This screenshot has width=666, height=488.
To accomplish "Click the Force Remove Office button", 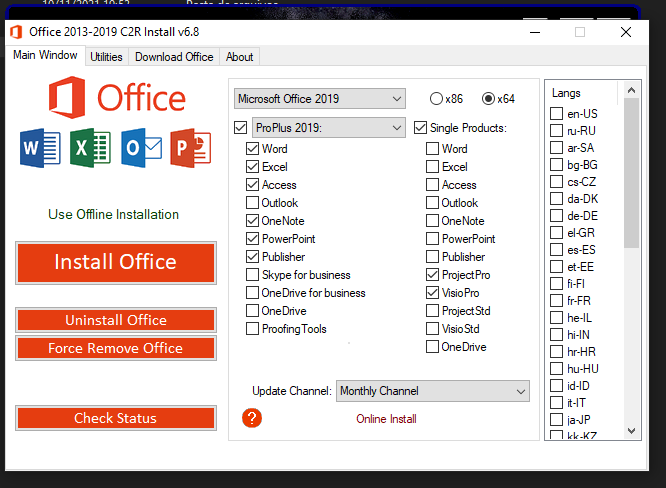I will point(116,348).
